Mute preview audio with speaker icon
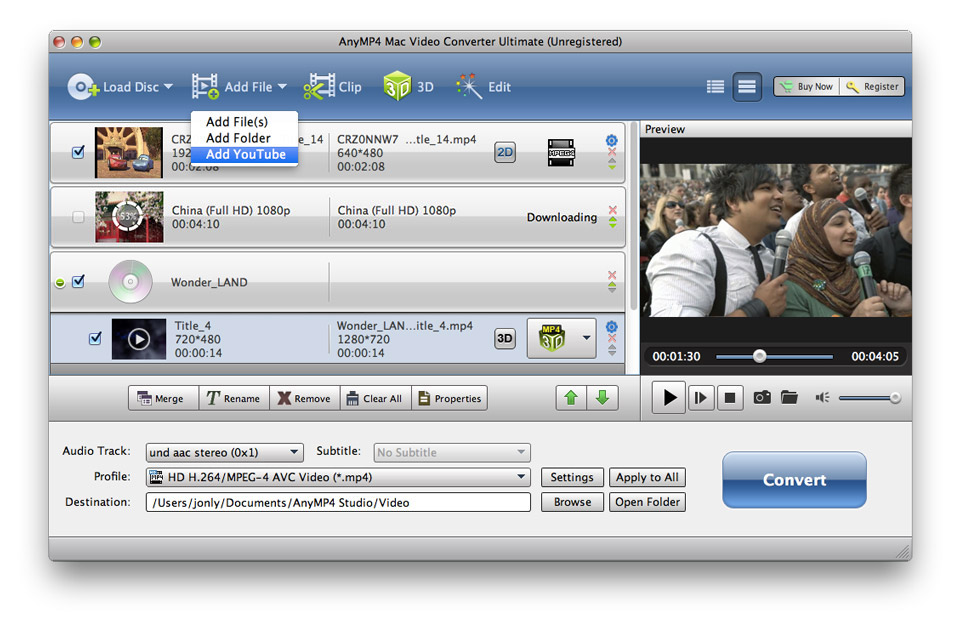960x628 pixels. pyautogui.click(x=822, y=398)
